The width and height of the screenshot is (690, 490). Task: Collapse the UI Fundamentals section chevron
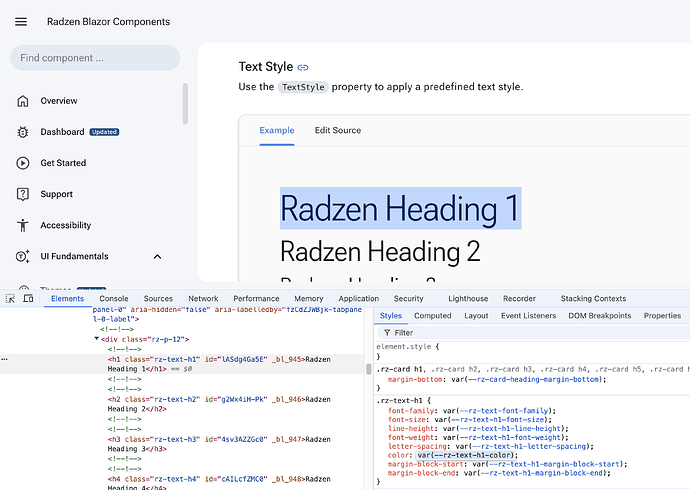point(157,257)
